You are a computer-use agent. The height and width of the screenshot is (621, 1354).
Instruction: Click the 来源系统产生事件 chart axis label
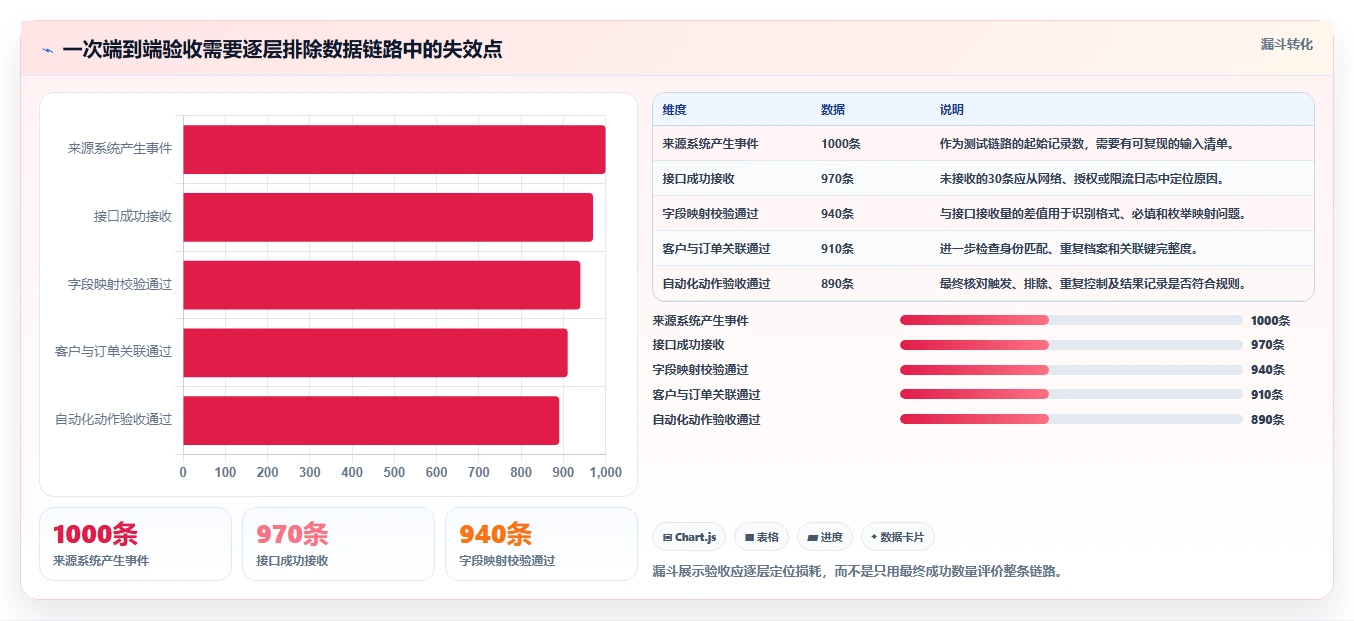pyautogui.click(x=120, y=149)
